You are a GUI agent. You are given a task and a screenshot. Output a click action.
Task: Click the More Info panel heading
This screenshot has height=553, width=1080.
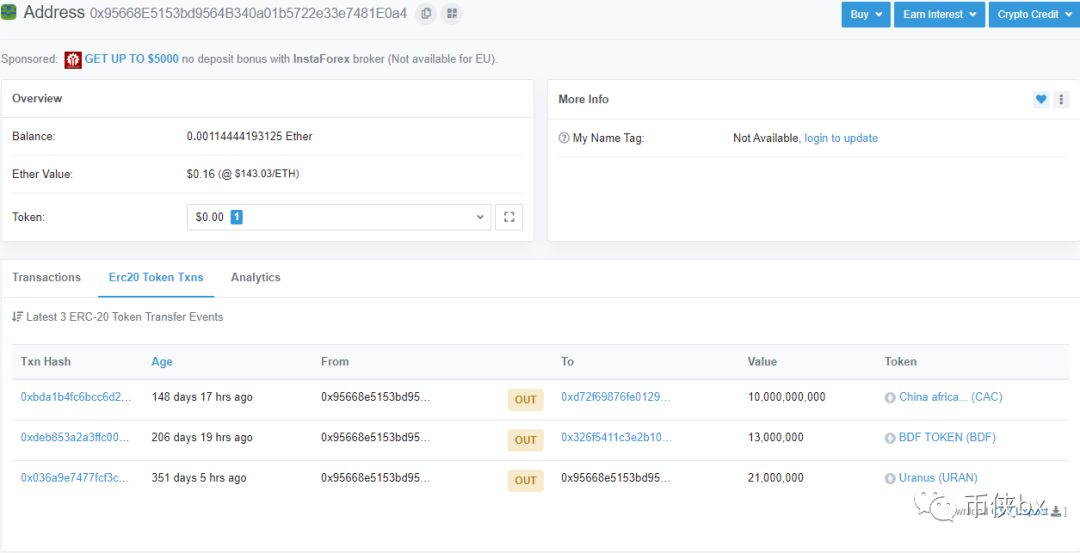(x=583, y=99)
